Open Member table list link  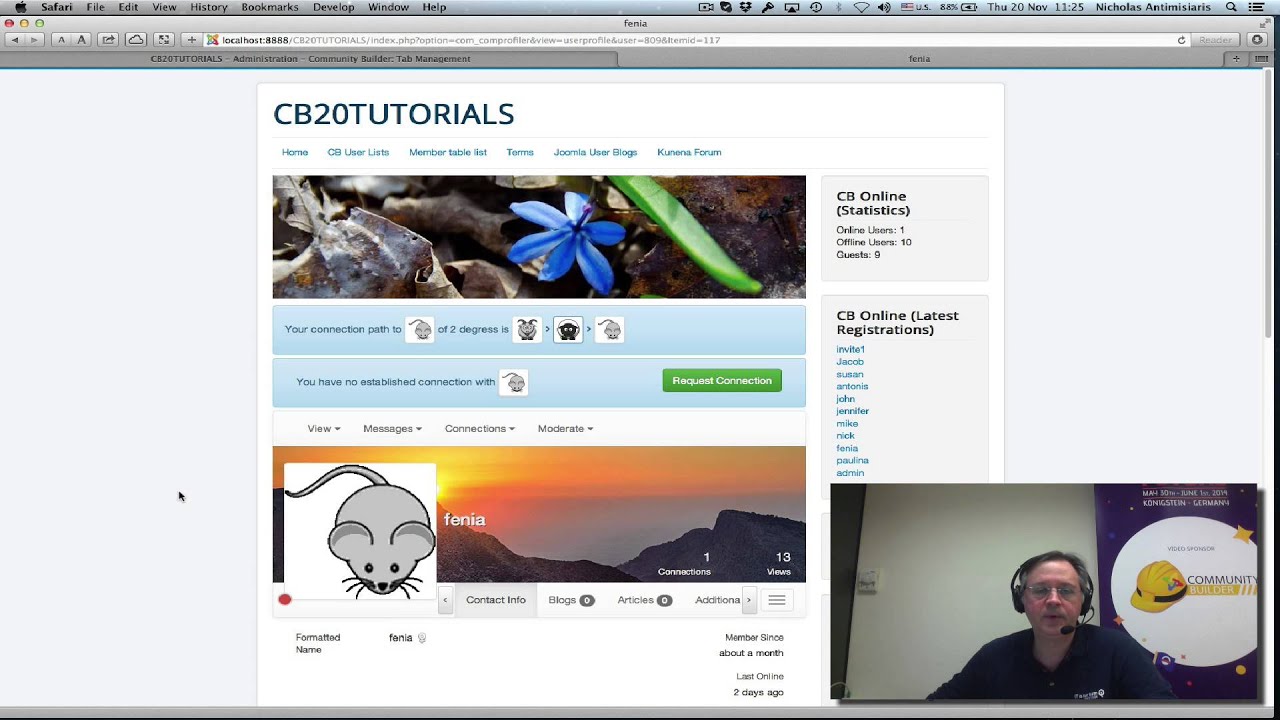[448, 152]
